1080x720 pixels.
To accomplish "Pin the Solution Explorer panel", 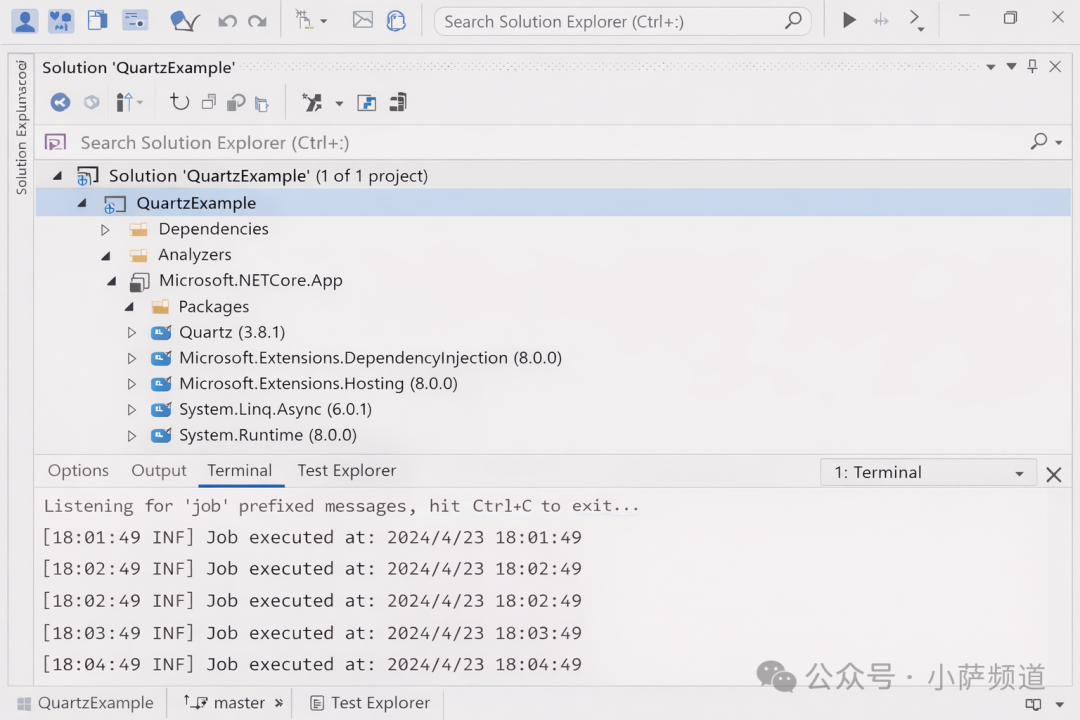I will click(1032, 66).
